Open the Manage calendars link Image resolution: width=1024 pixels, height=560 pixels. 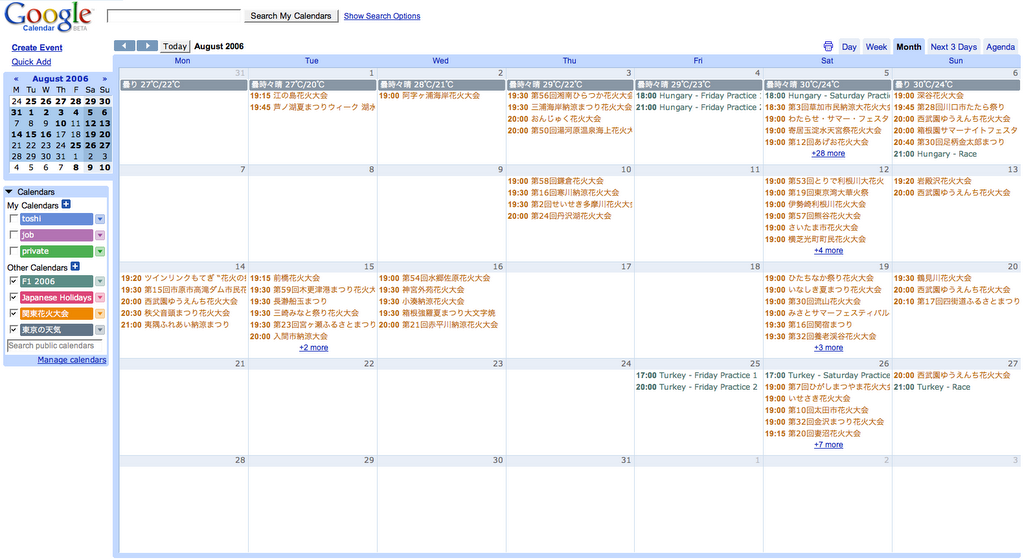(72, 360)
